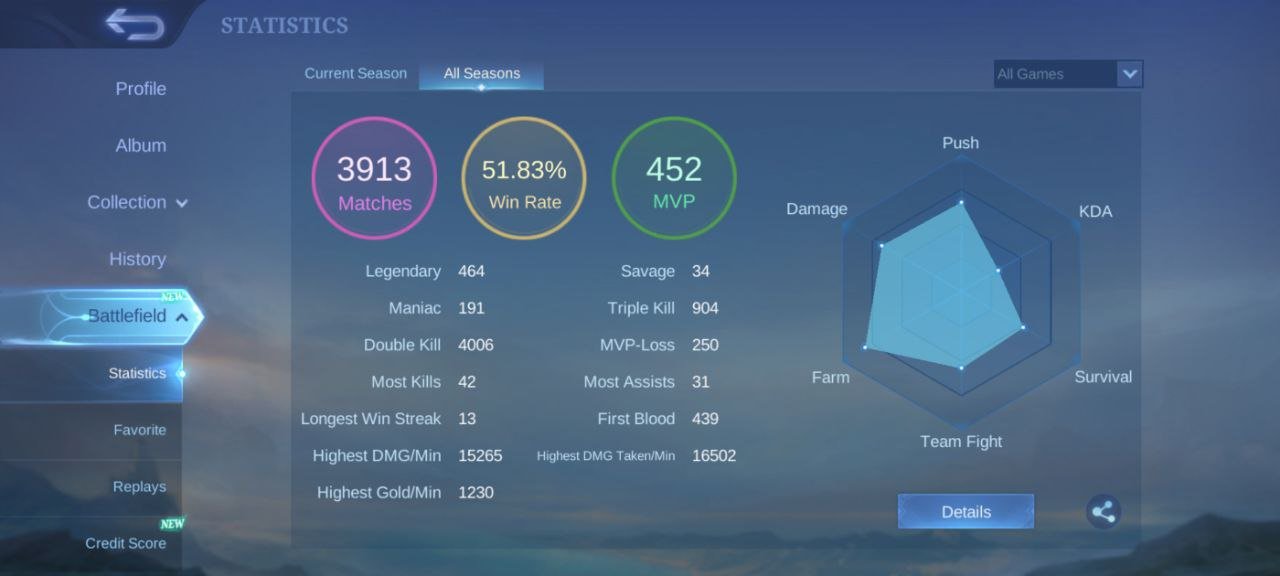This screenshot has height=576, width=1280.
Task: Select the All Seasons tab
Action: [481, 74]
